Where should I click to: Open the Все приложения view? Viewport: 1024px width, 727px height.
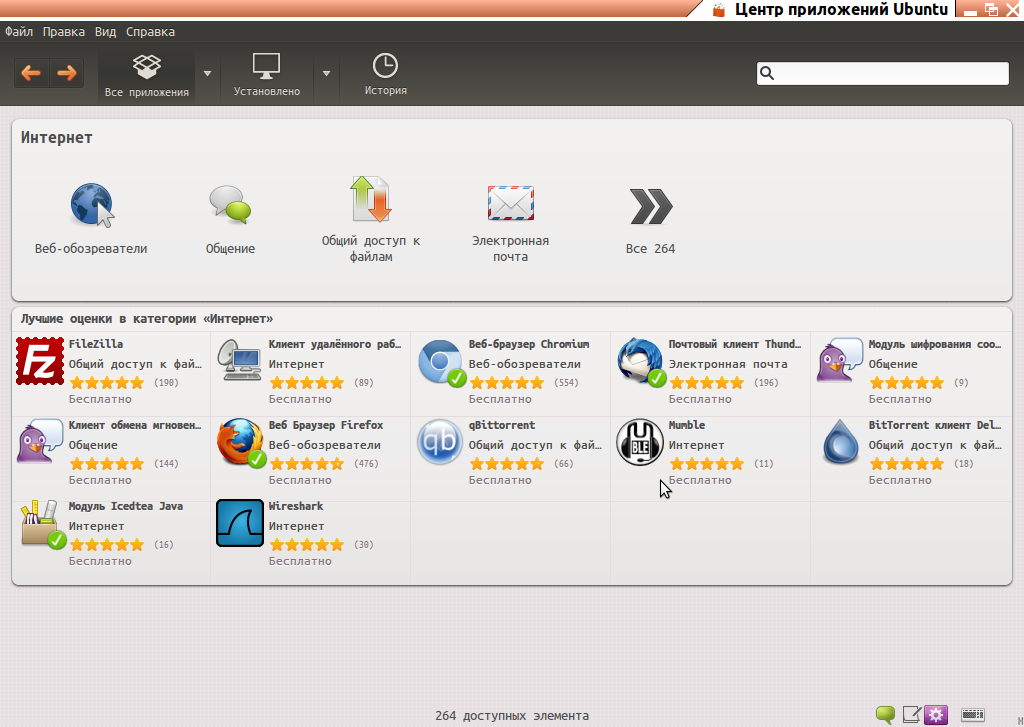[147, 75]
